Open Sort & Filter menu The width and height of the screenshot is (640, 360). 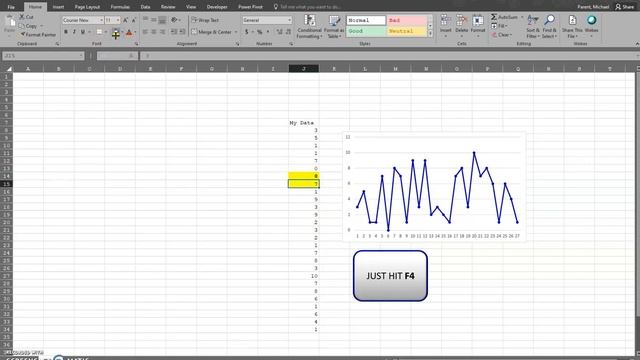click(533, 26)
